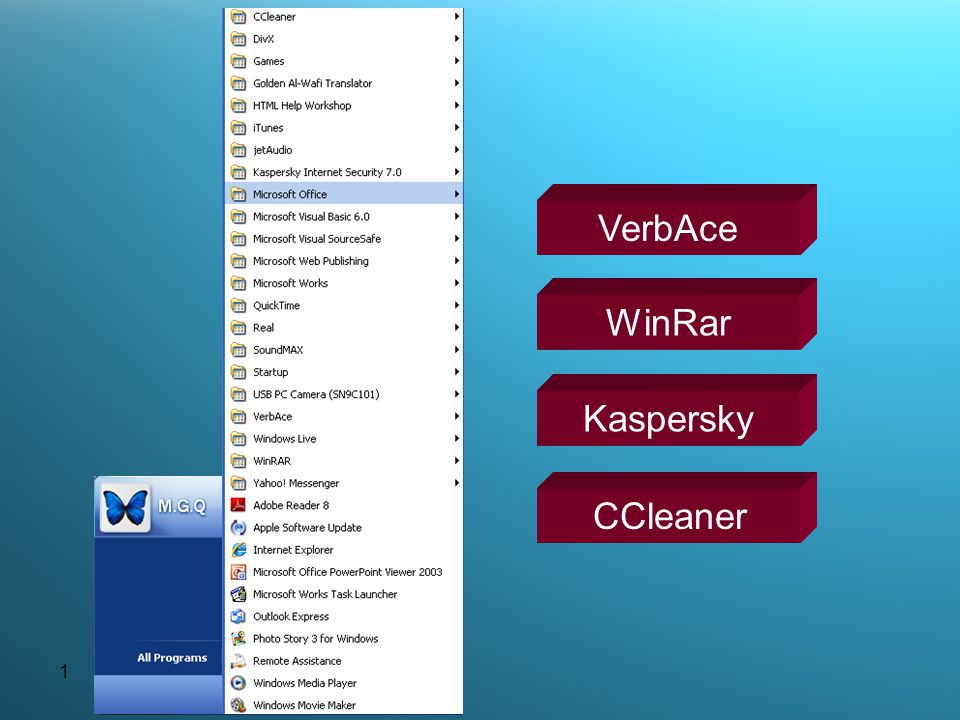Image resolution: width=960 pixels, height=720 pixels.
Task: Select Photo Story 3 for Windows label
Action: coord(316,639)
